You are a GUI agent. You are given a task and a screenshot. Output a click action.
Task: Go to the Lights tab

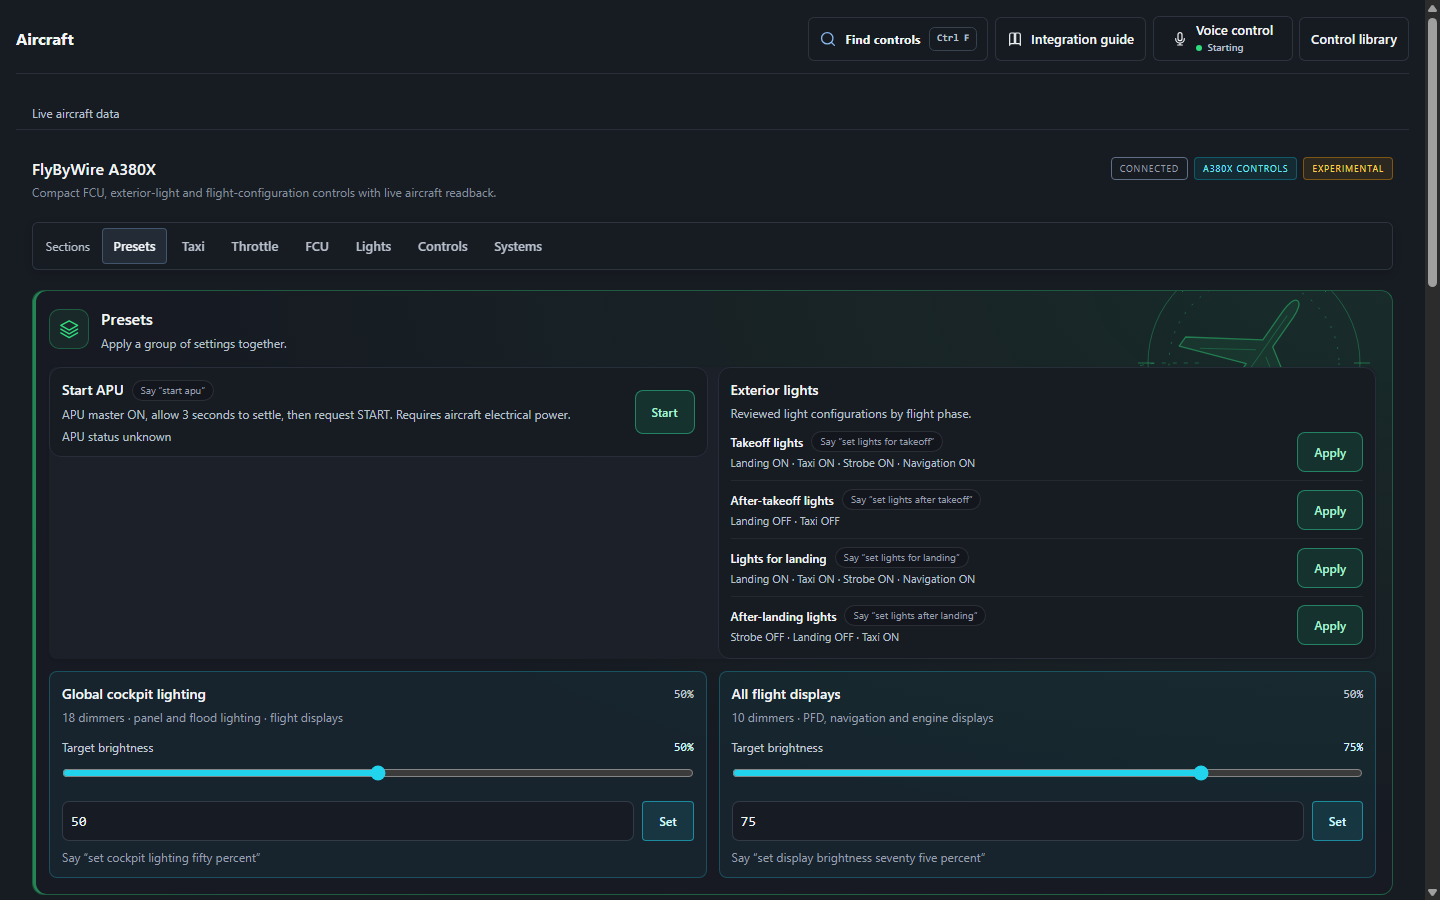pyautogui.click(x=373, y=246)
